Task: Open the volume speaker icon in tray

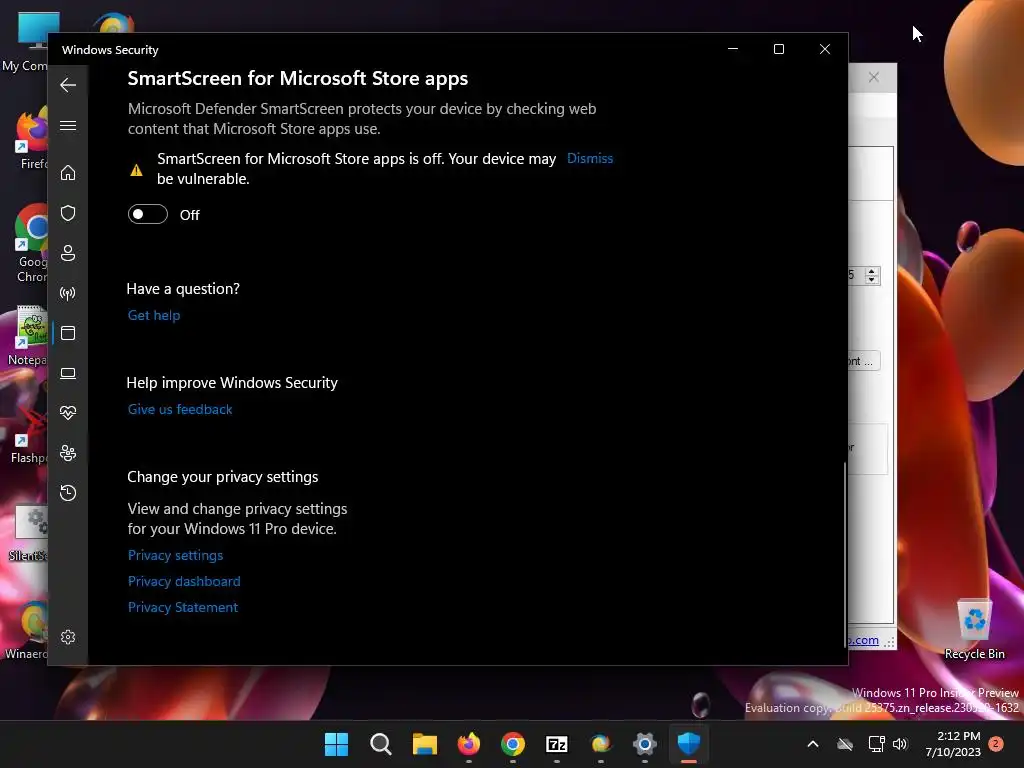Action: click(x=900, y=744)
